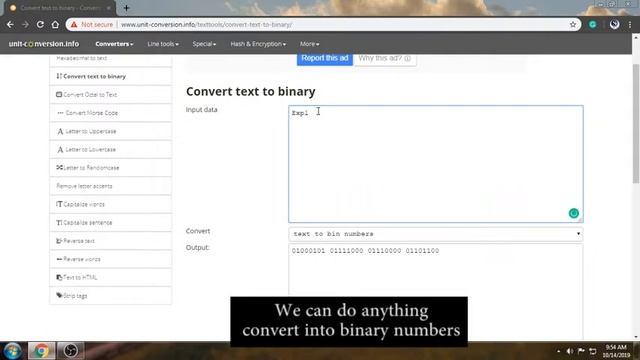
Task: Open the Converters dropdown menu
Action: click(x=114, y=44)
